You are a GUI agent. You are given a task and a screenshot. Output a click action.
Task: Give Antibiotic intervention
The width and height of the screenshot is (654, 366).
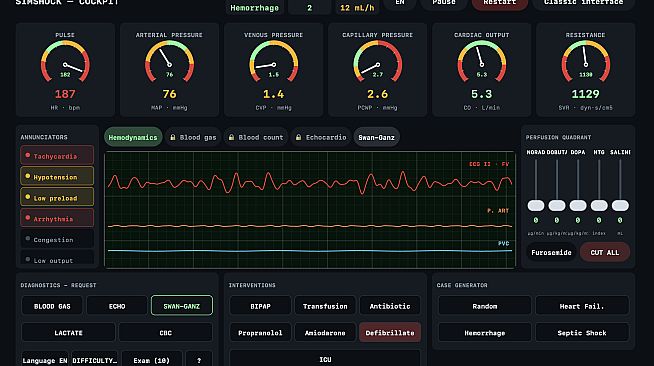pyautogui.click(x=390, y=306)
